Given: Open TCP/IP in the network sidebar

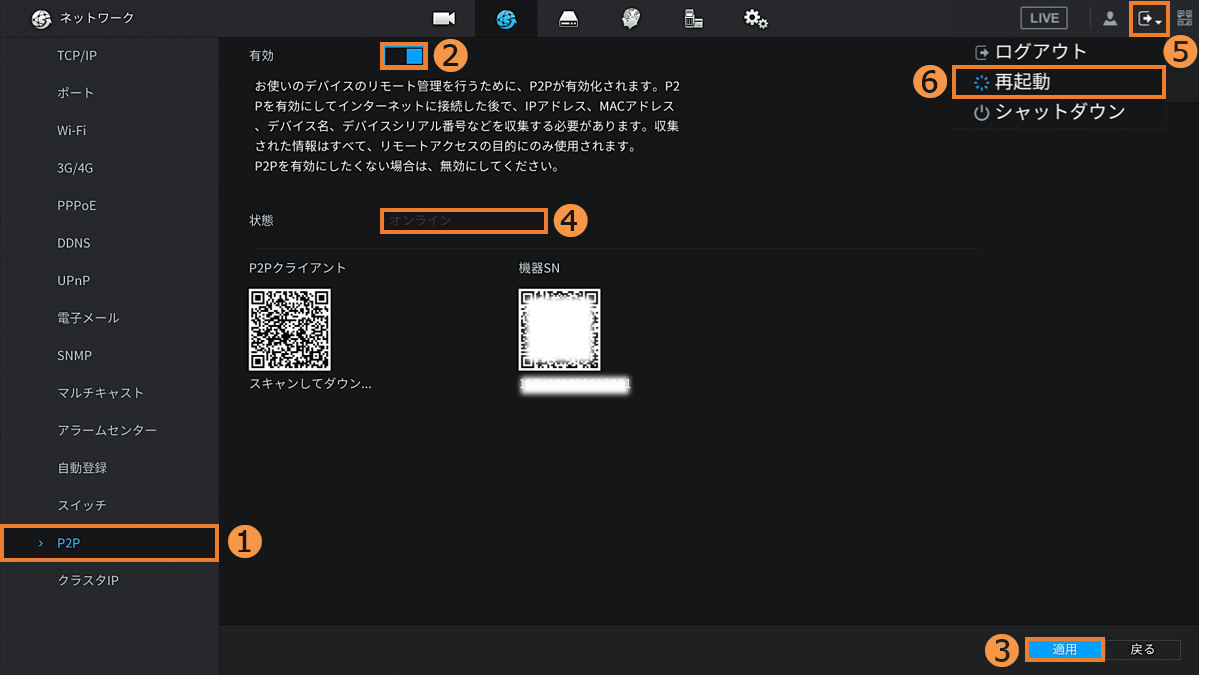Looking at the screenshot, I should coord(77,56).
